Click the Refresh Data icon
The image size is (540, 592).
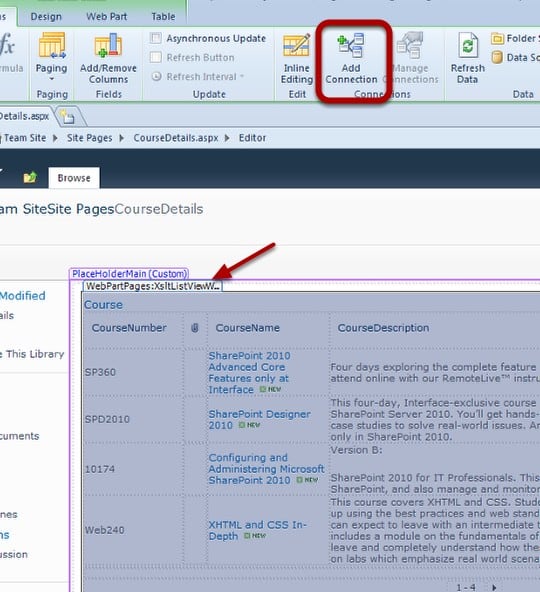467,45
